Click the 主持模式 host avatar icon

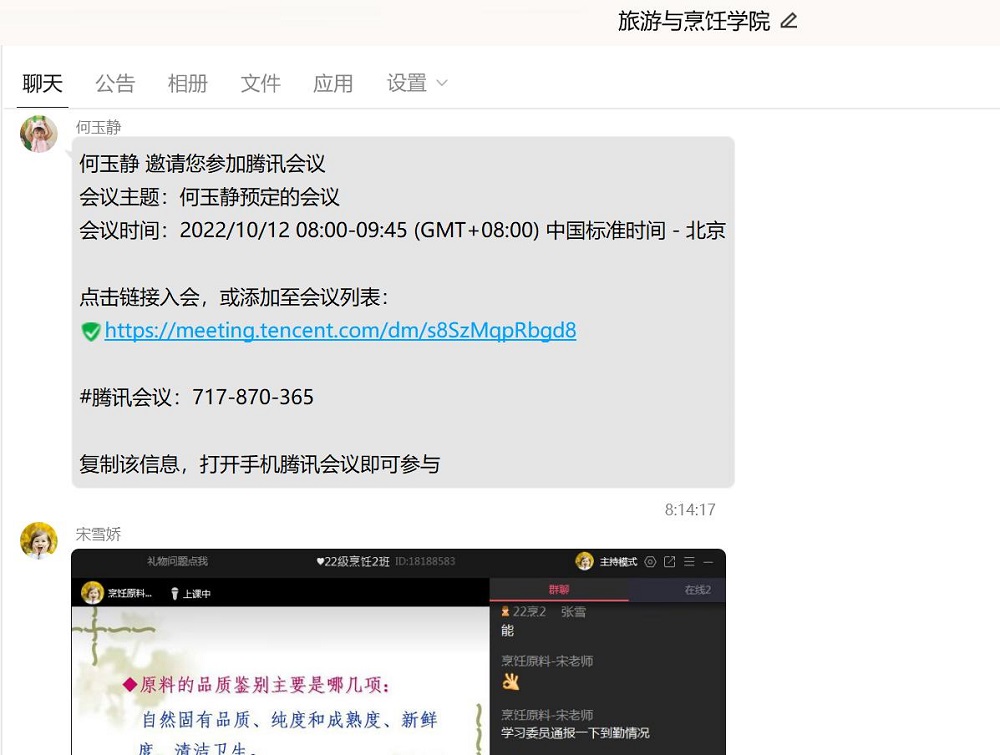coord(585,562)
